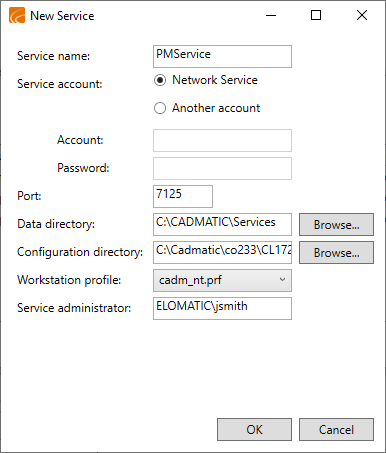Close the New Service window
Image resolution: width=386 pixels, height=453 pixels.
point(362,15)
